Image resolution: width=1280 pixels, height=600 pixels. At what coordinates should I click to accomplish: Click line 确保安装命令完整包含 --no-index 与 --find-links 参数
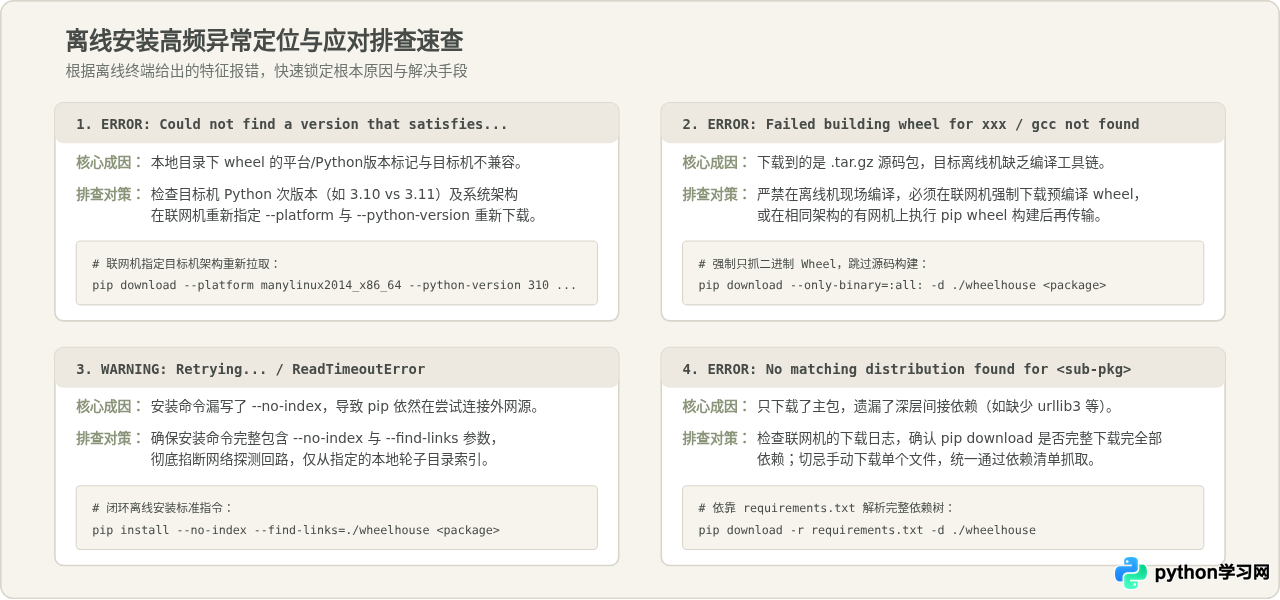coord(324,438)
